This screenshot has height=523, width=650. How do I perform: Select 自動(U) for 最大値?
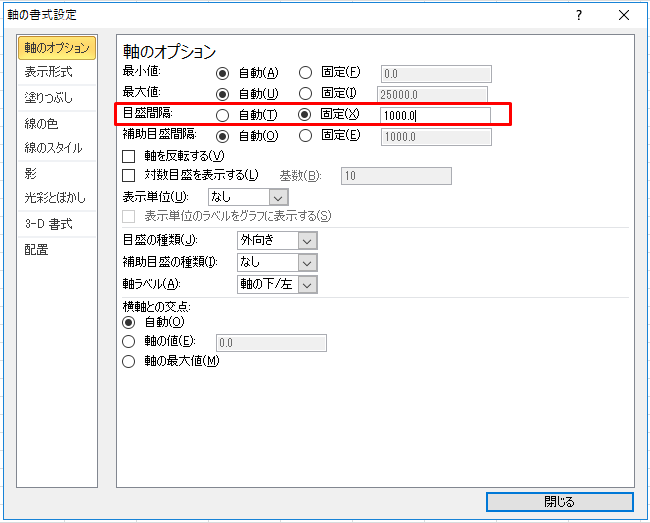223,94
